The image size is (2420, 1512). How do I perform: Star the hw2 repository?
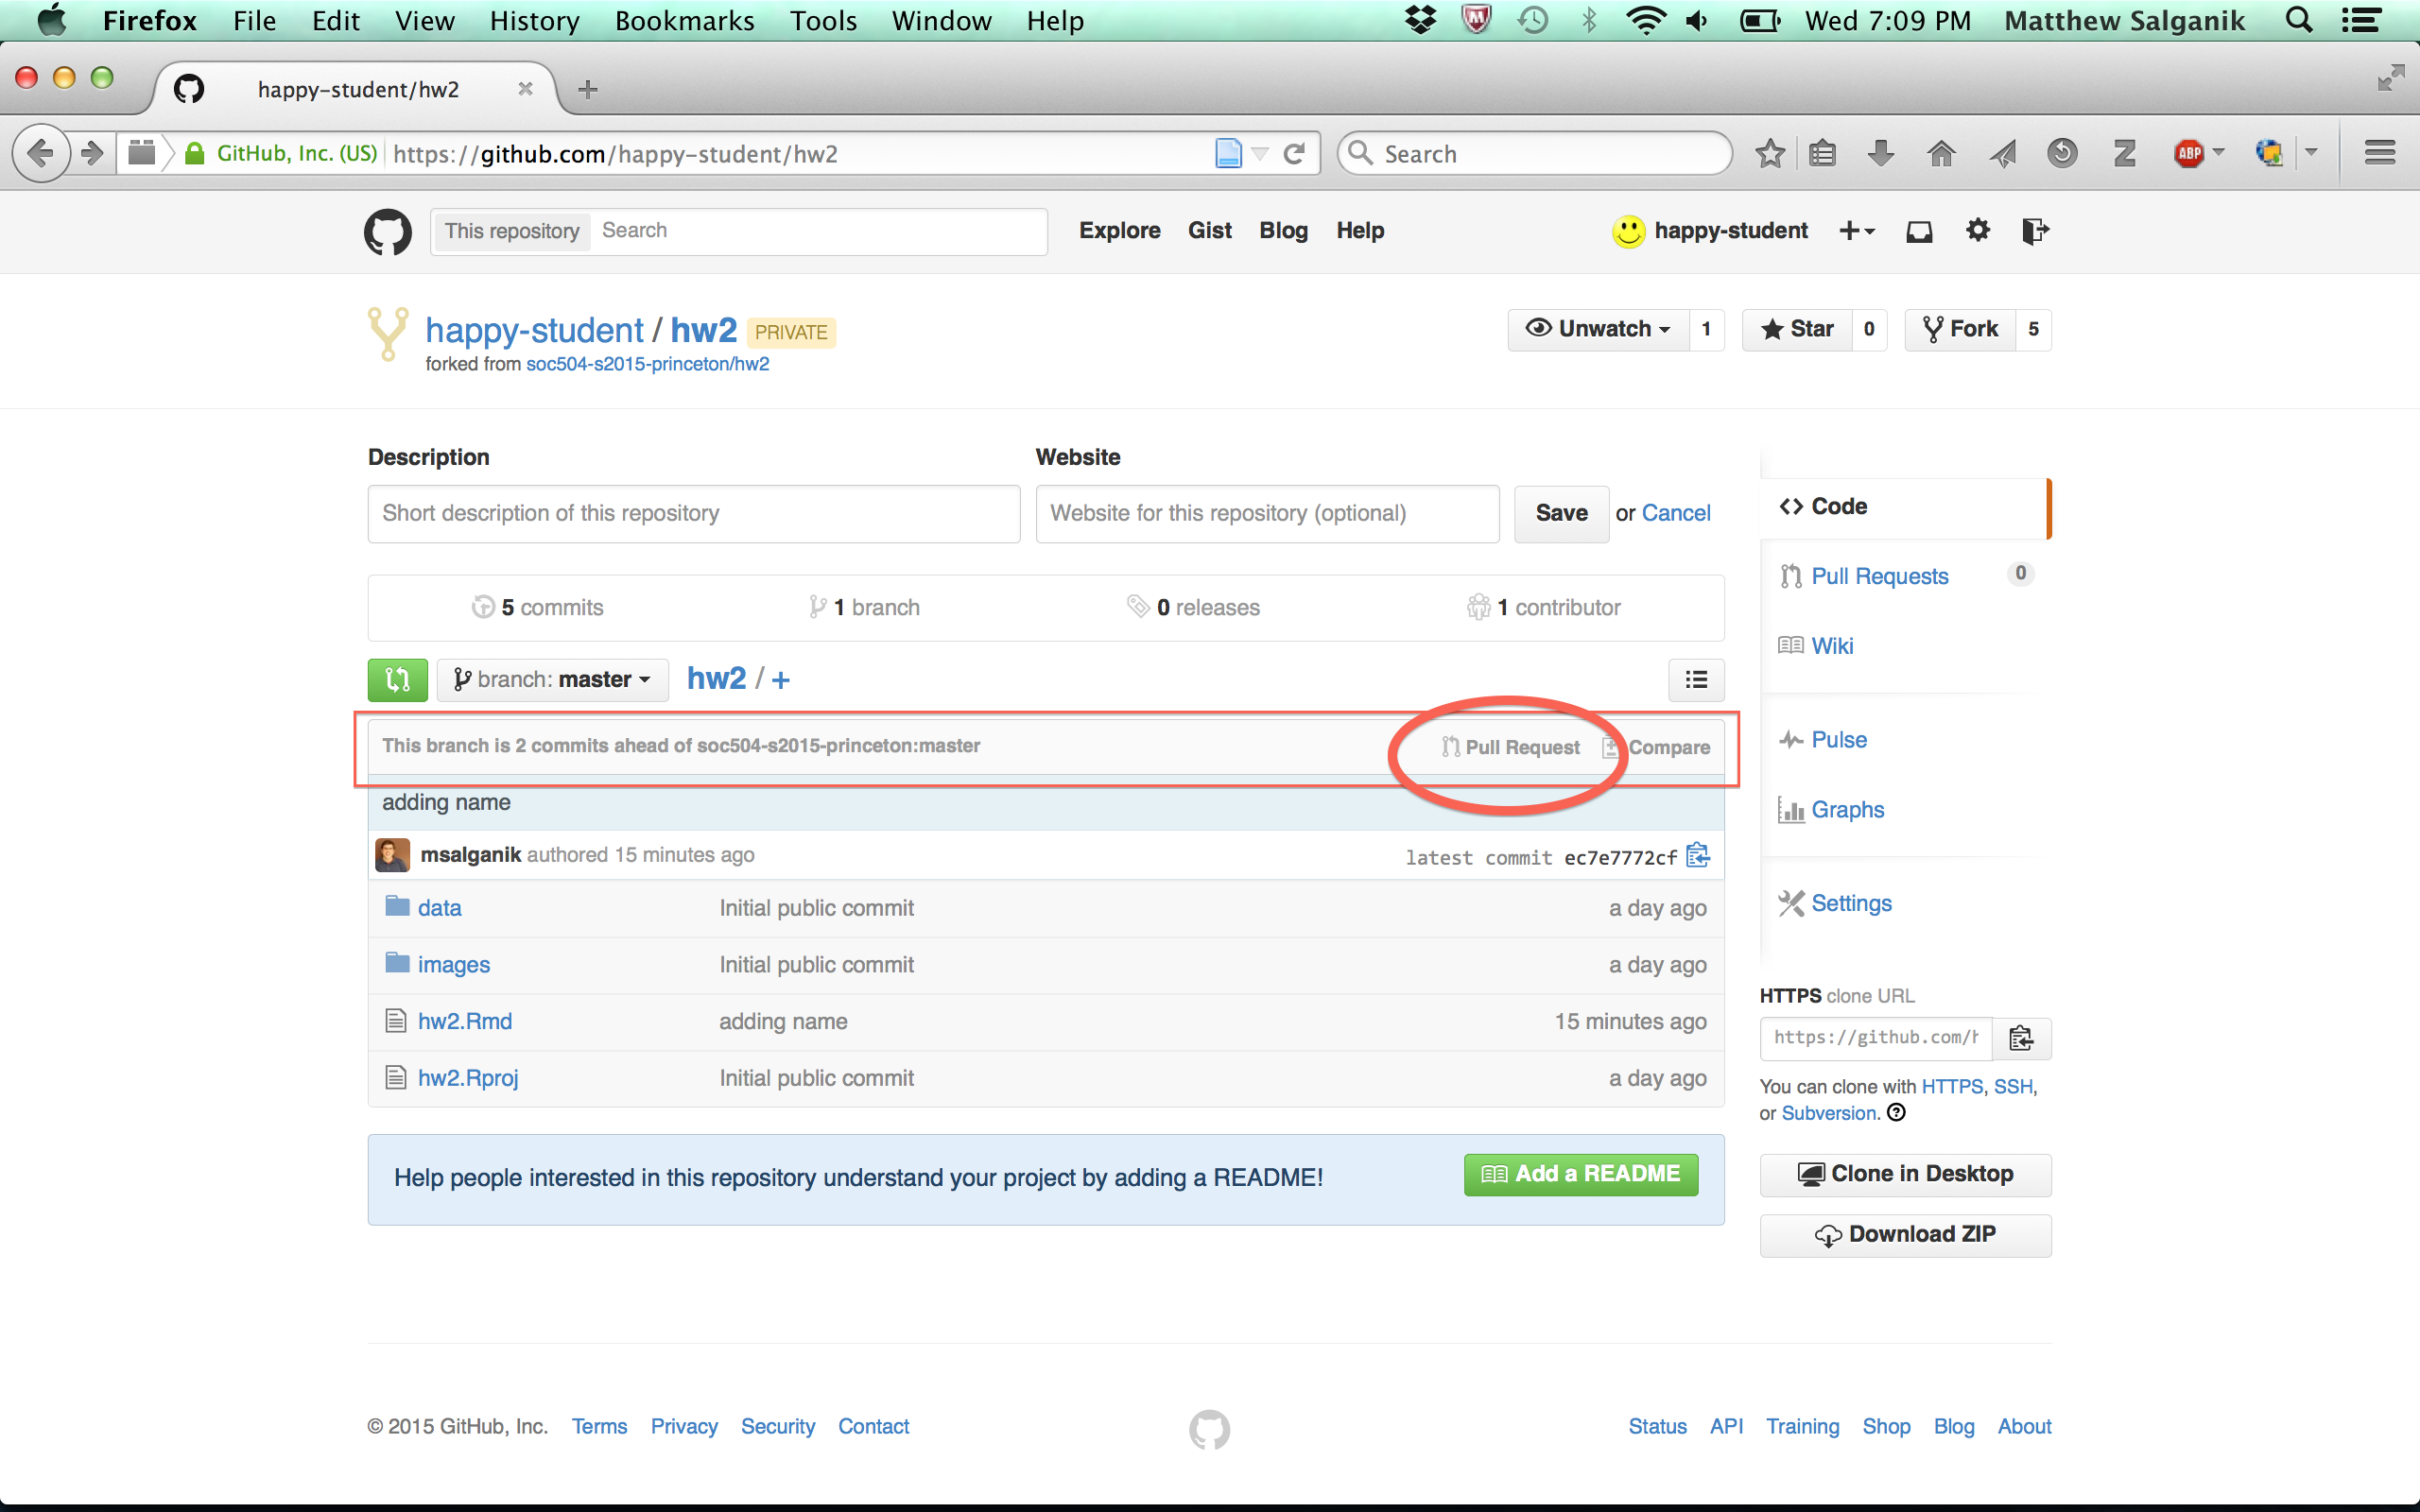pyautogui.click(x=1797, y=329)
